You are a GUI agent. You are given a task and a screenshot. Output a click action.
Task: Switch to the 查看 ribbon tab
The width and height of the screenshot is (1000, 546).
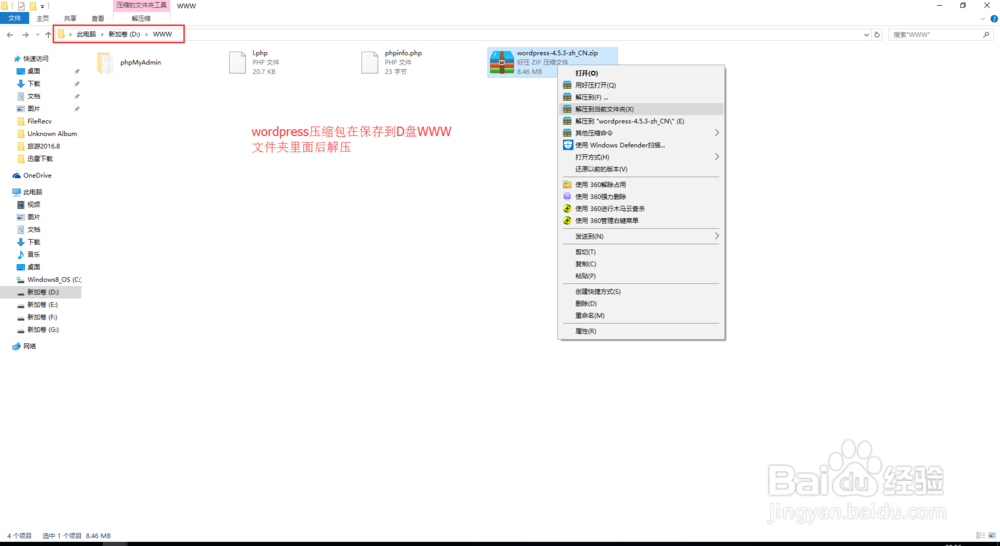point(98,18)
